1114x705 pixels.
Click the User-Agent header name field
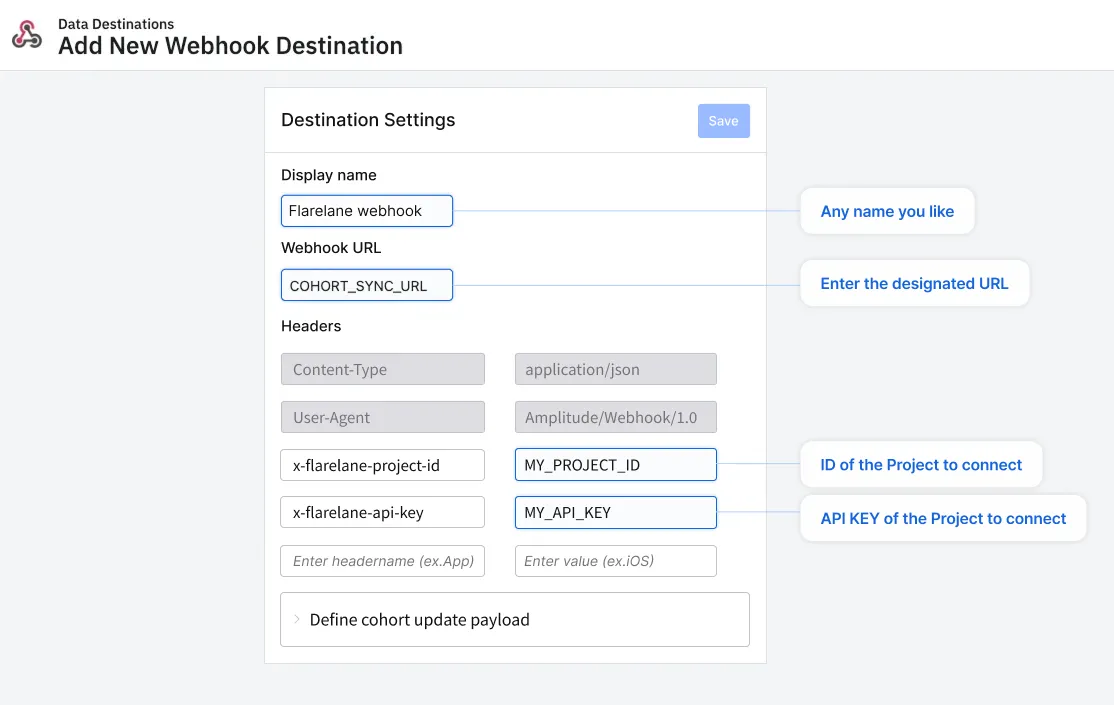(x=383, y=417)
